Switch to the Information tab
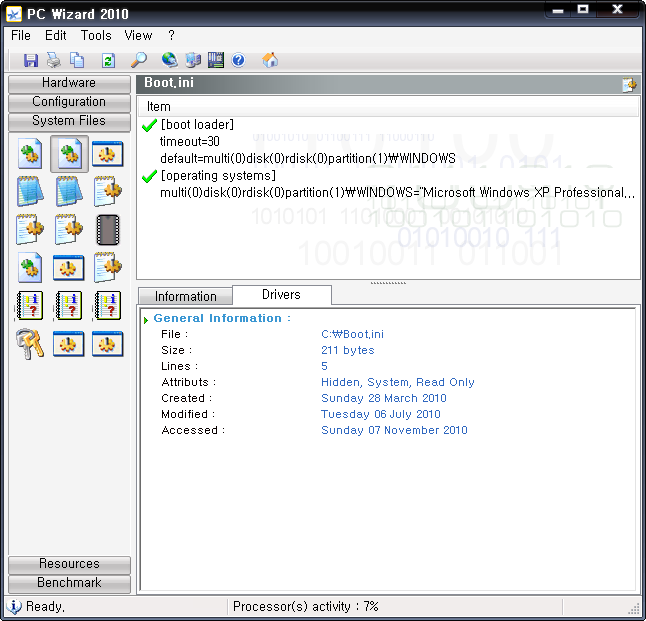This screenshot has height=621, width=646. tap(185, 296)
